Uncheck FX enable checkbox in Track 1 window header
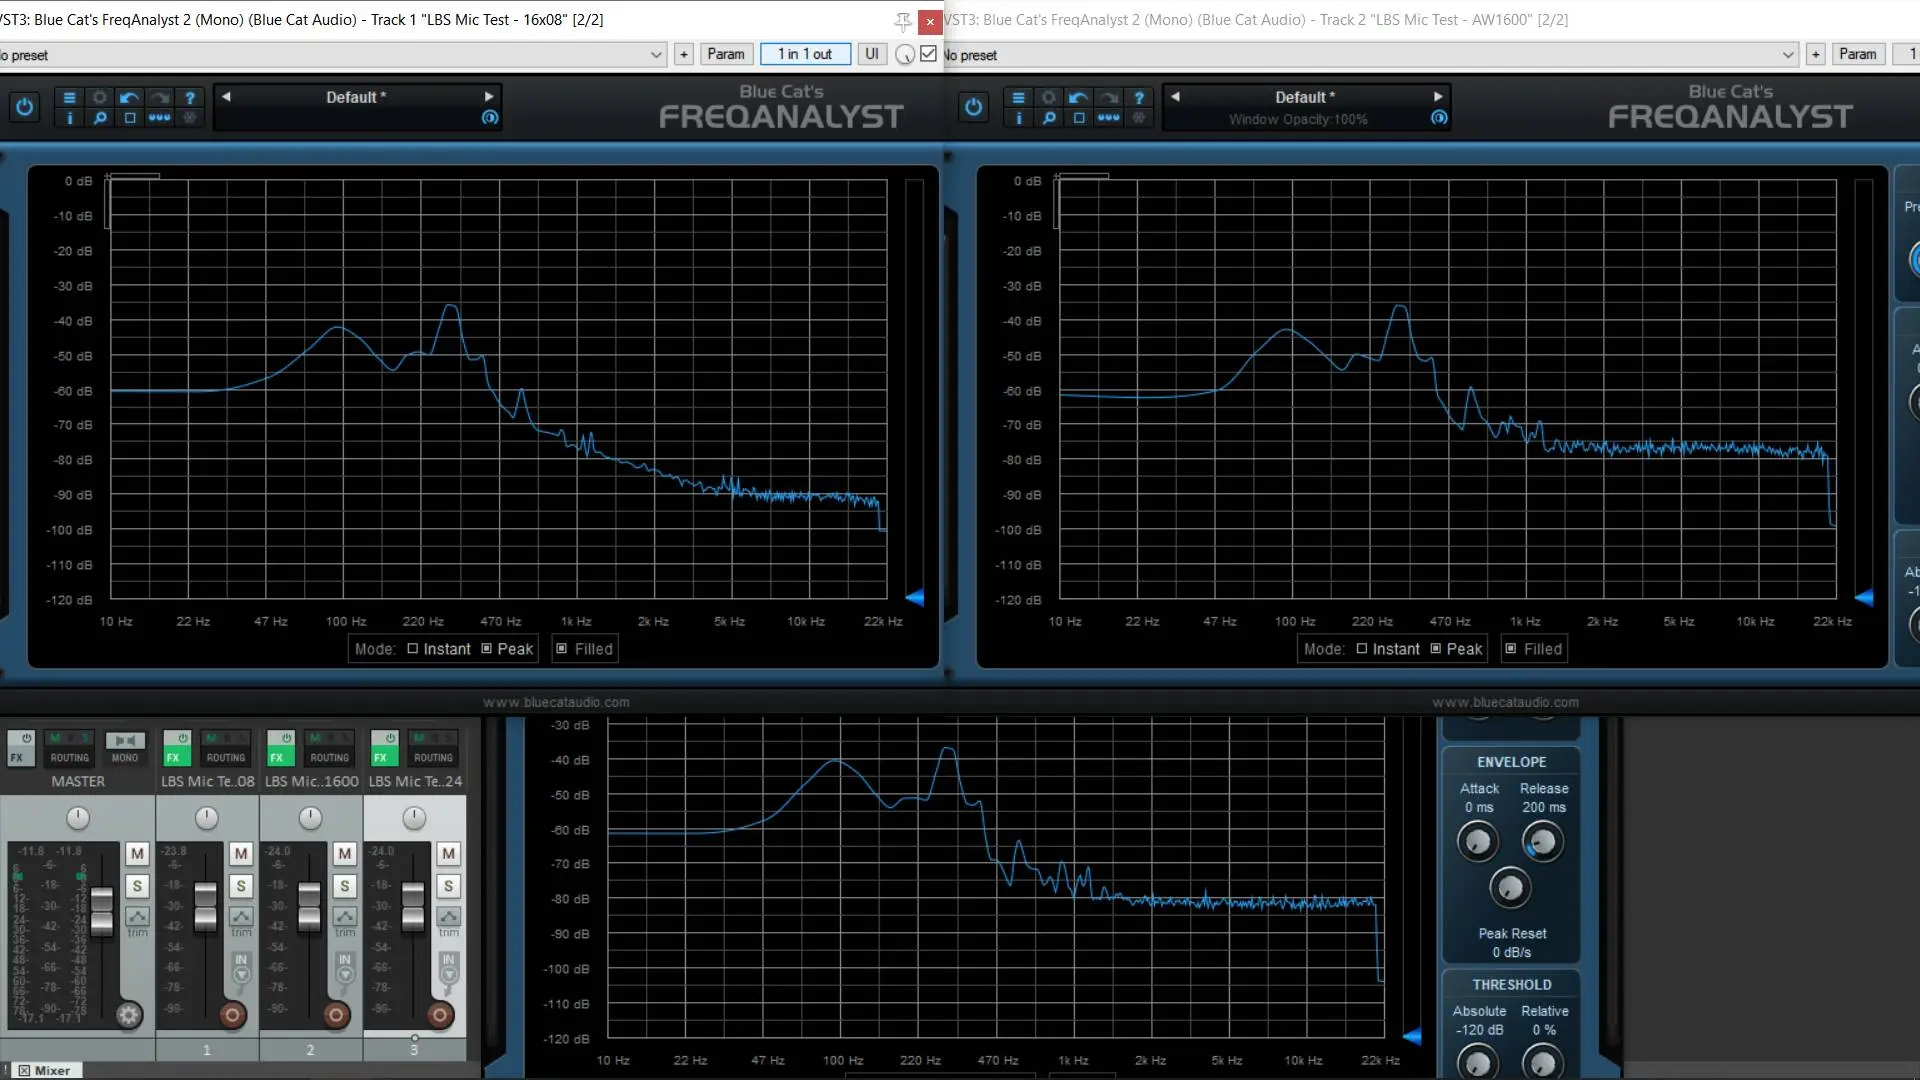The image size is (1920, 1080). click(929, 54)
